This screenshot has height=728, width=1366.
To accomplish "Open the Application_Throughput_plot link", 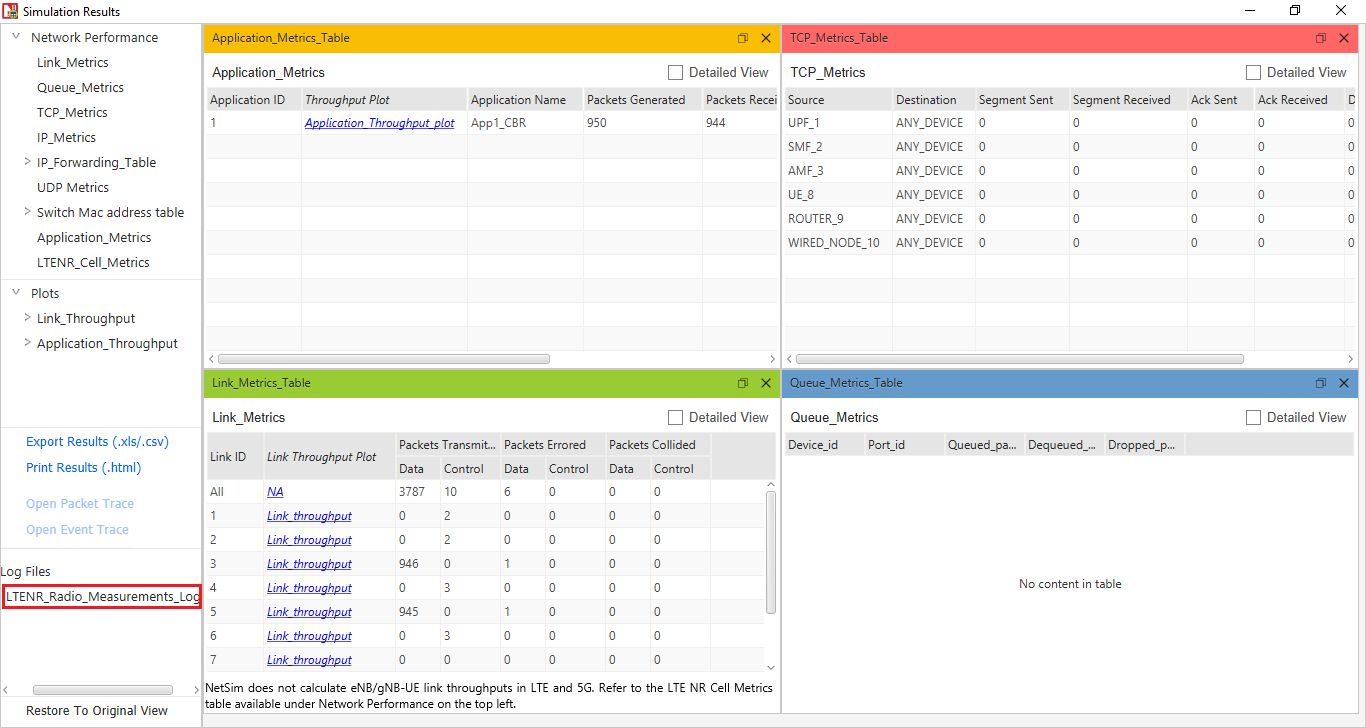I will tap(380, 123).
